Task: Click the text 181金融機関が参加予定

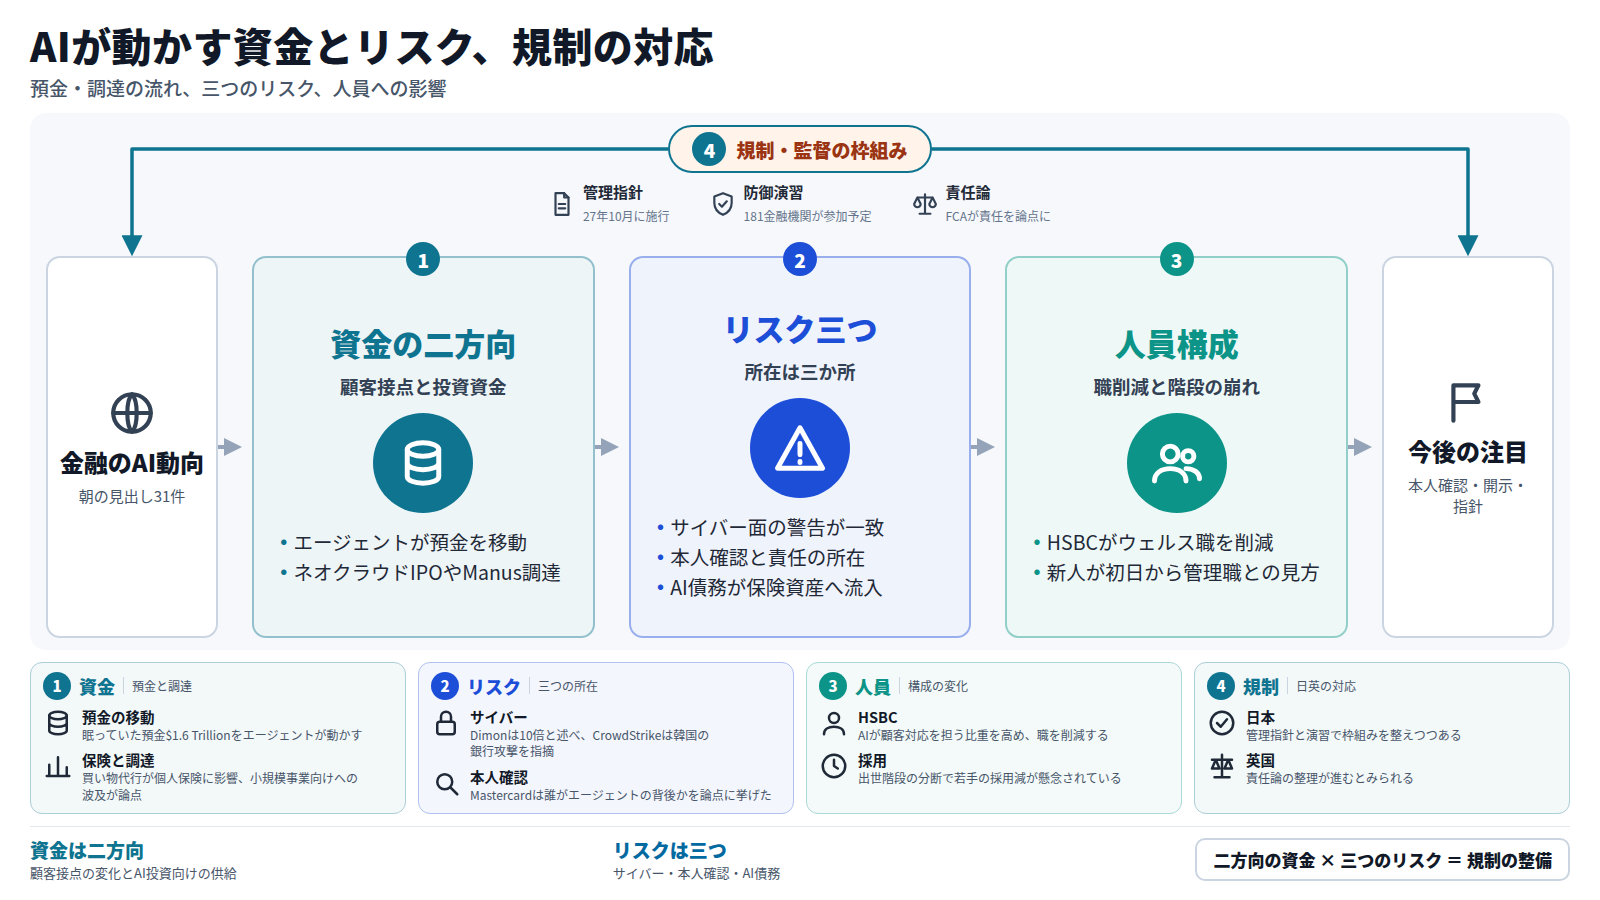Action: (x=807, y=216)
